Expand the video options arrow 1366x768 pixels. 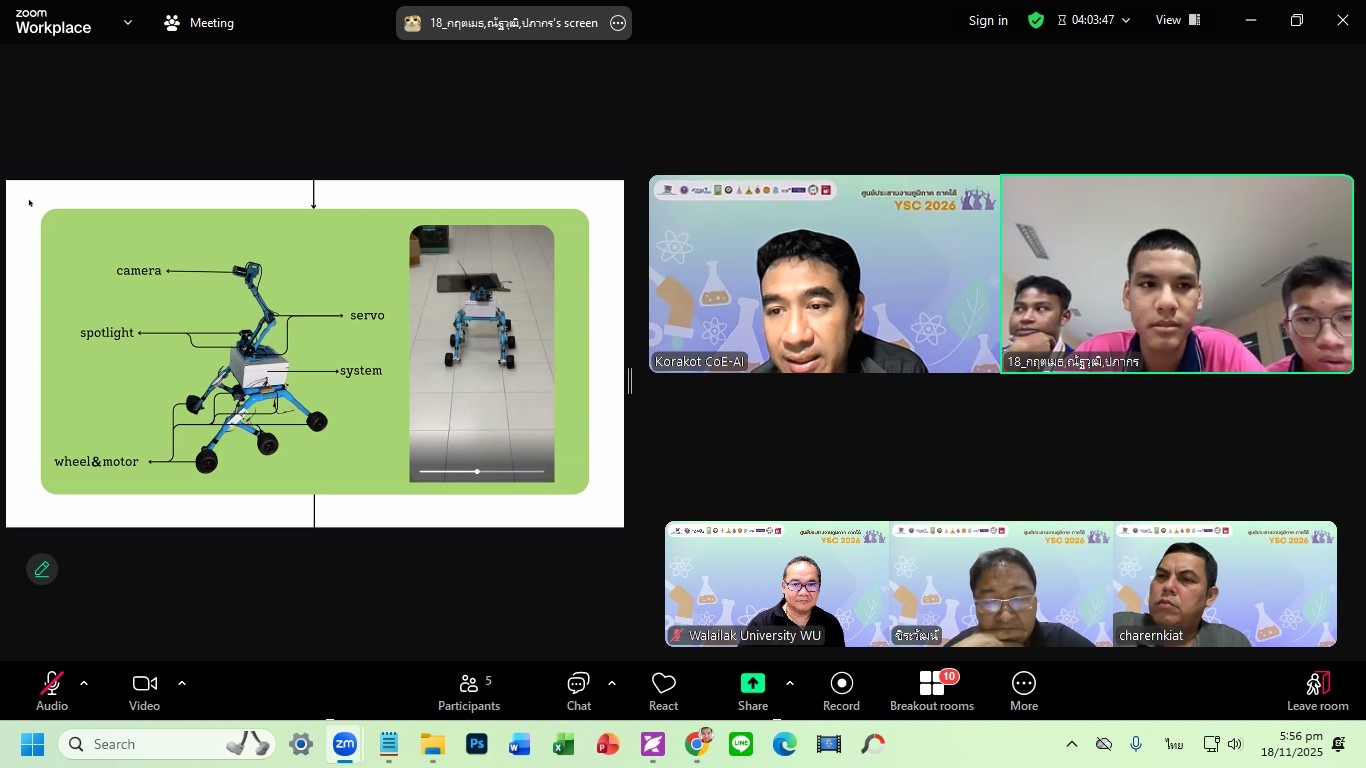(182, 684)
